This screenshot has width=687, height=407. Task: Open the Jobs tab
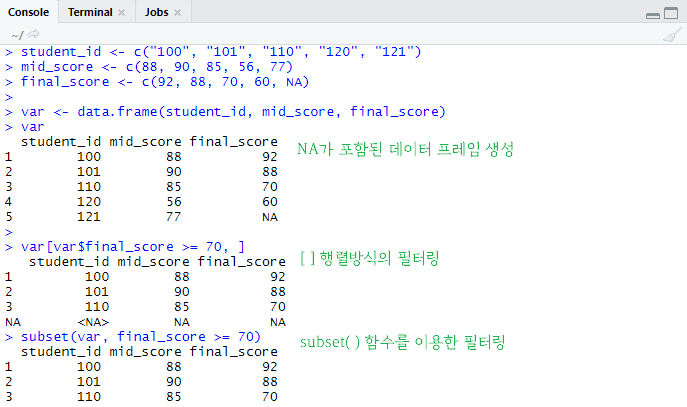(x=156, y=12)
